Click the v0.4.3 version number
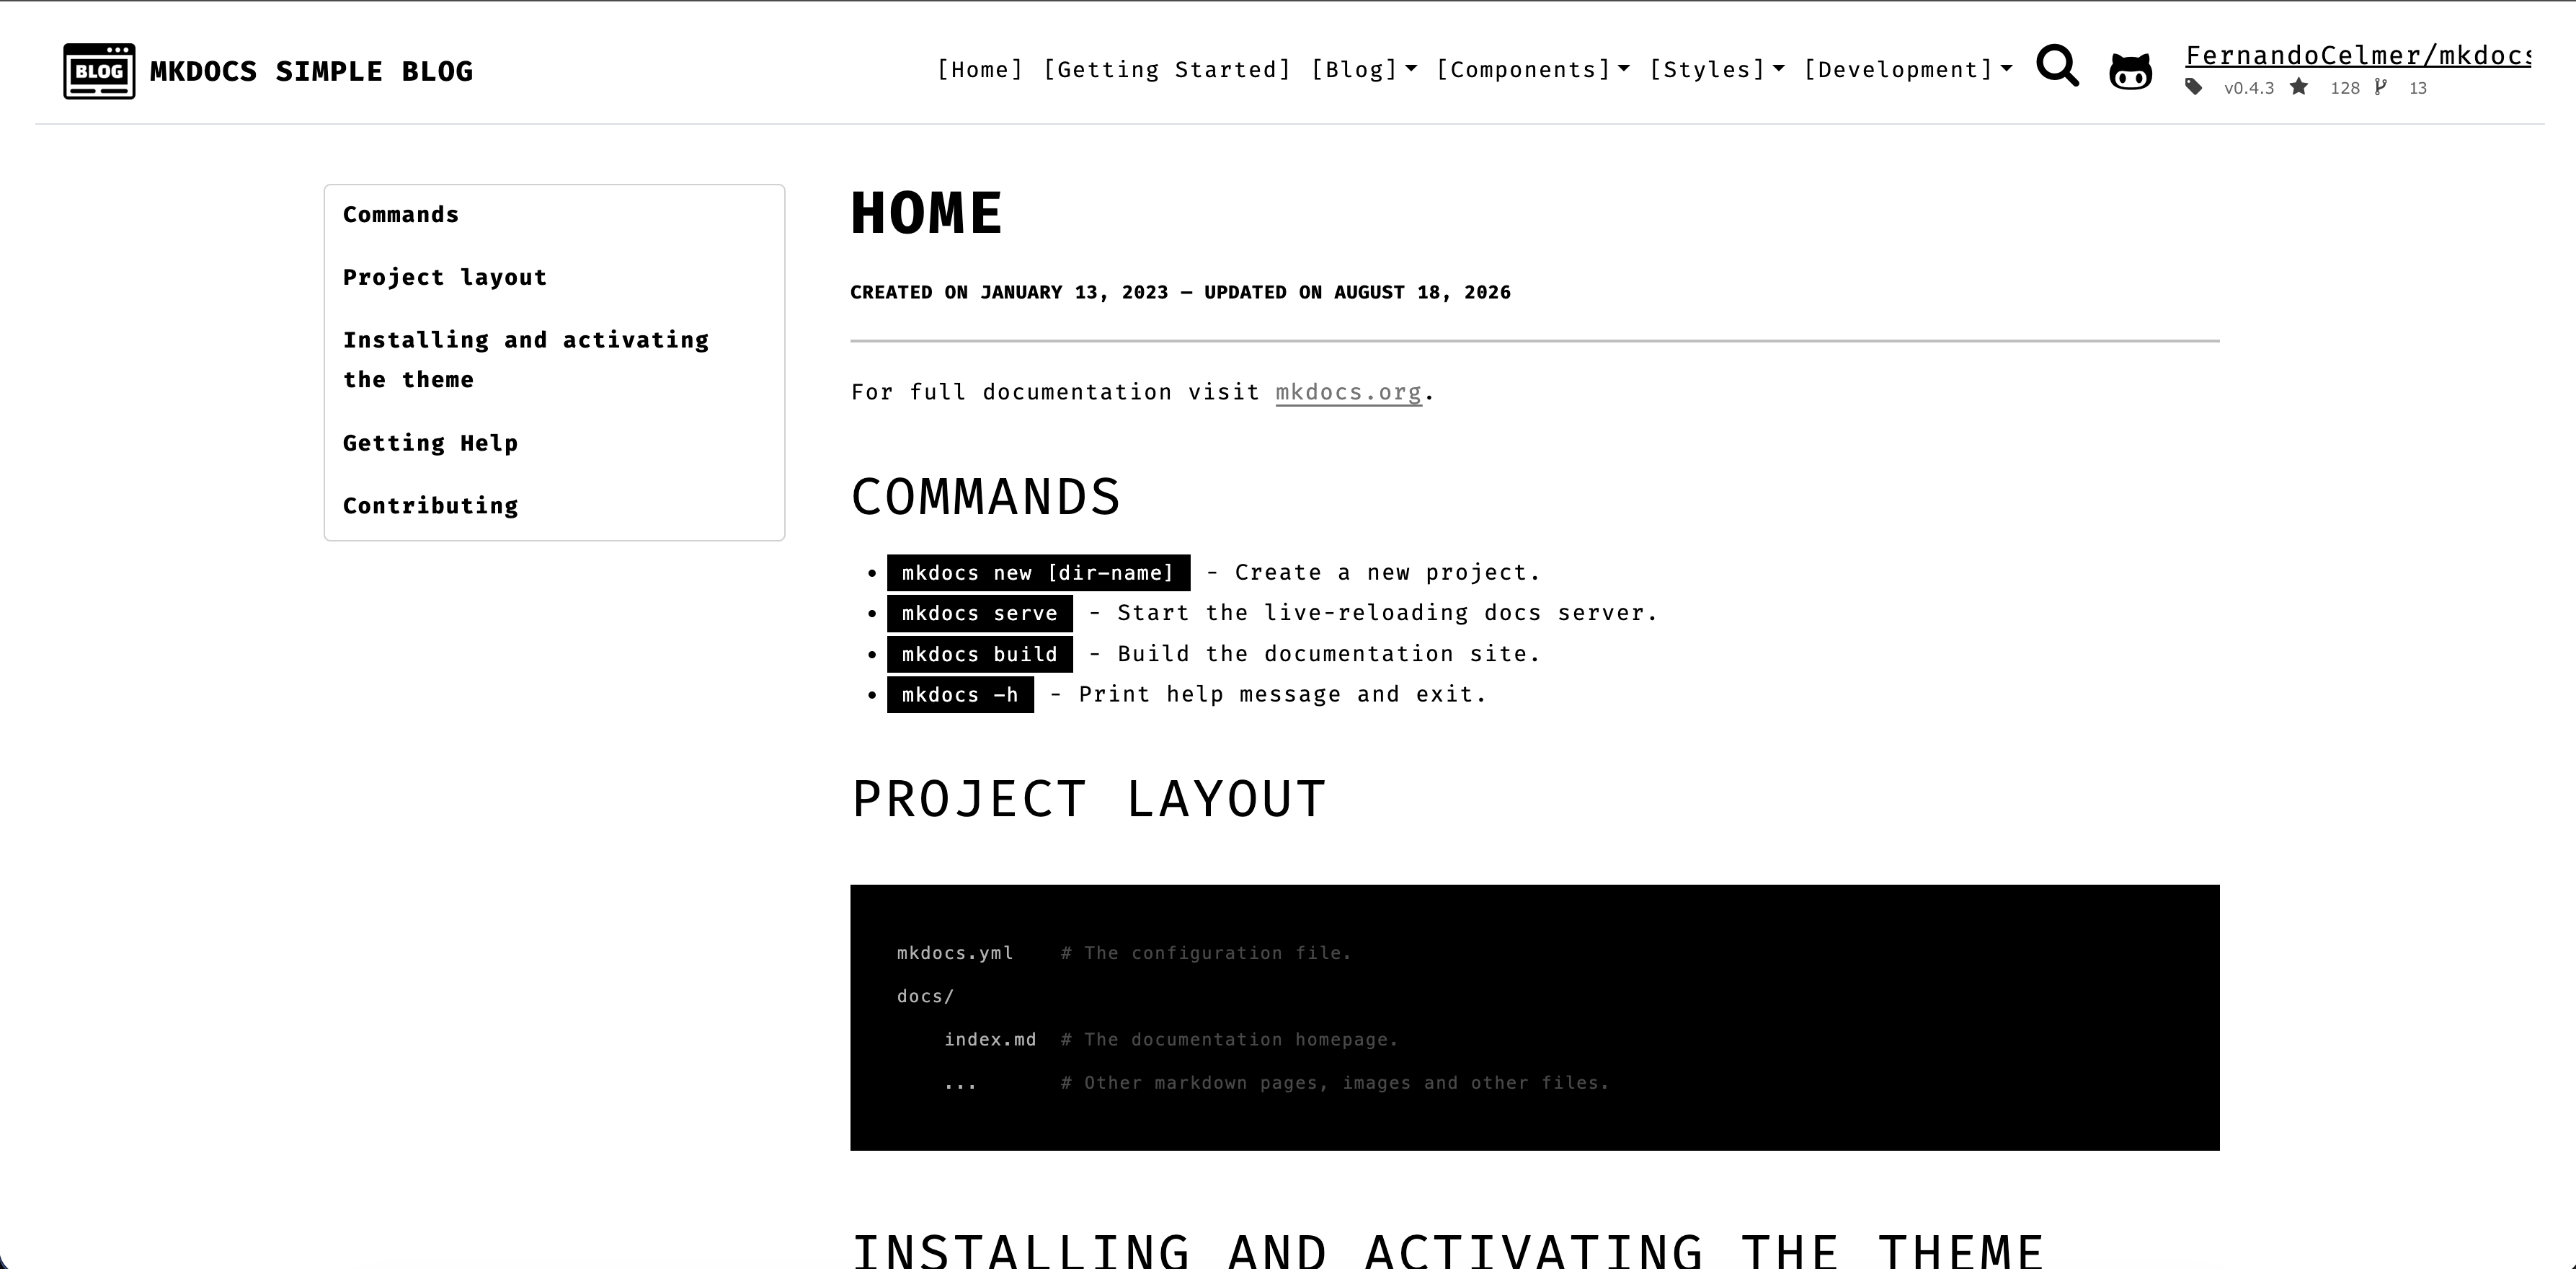This screenshot has height=1269, width=2576. coord(2249,88)
